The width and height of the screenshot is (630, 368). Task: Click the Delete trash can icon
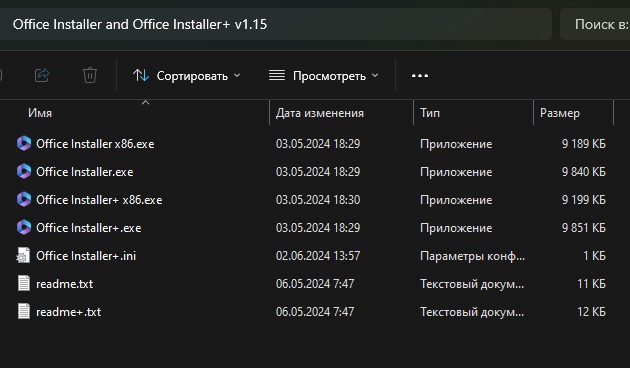coord(90,75)
